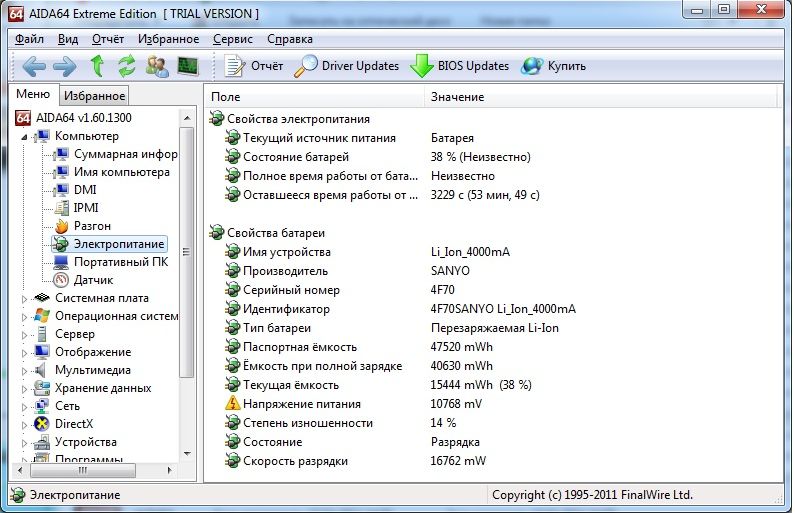This screenshot has width=795, height=513.
Task: Open the Вид menu
Action: (x=68, y=39)
